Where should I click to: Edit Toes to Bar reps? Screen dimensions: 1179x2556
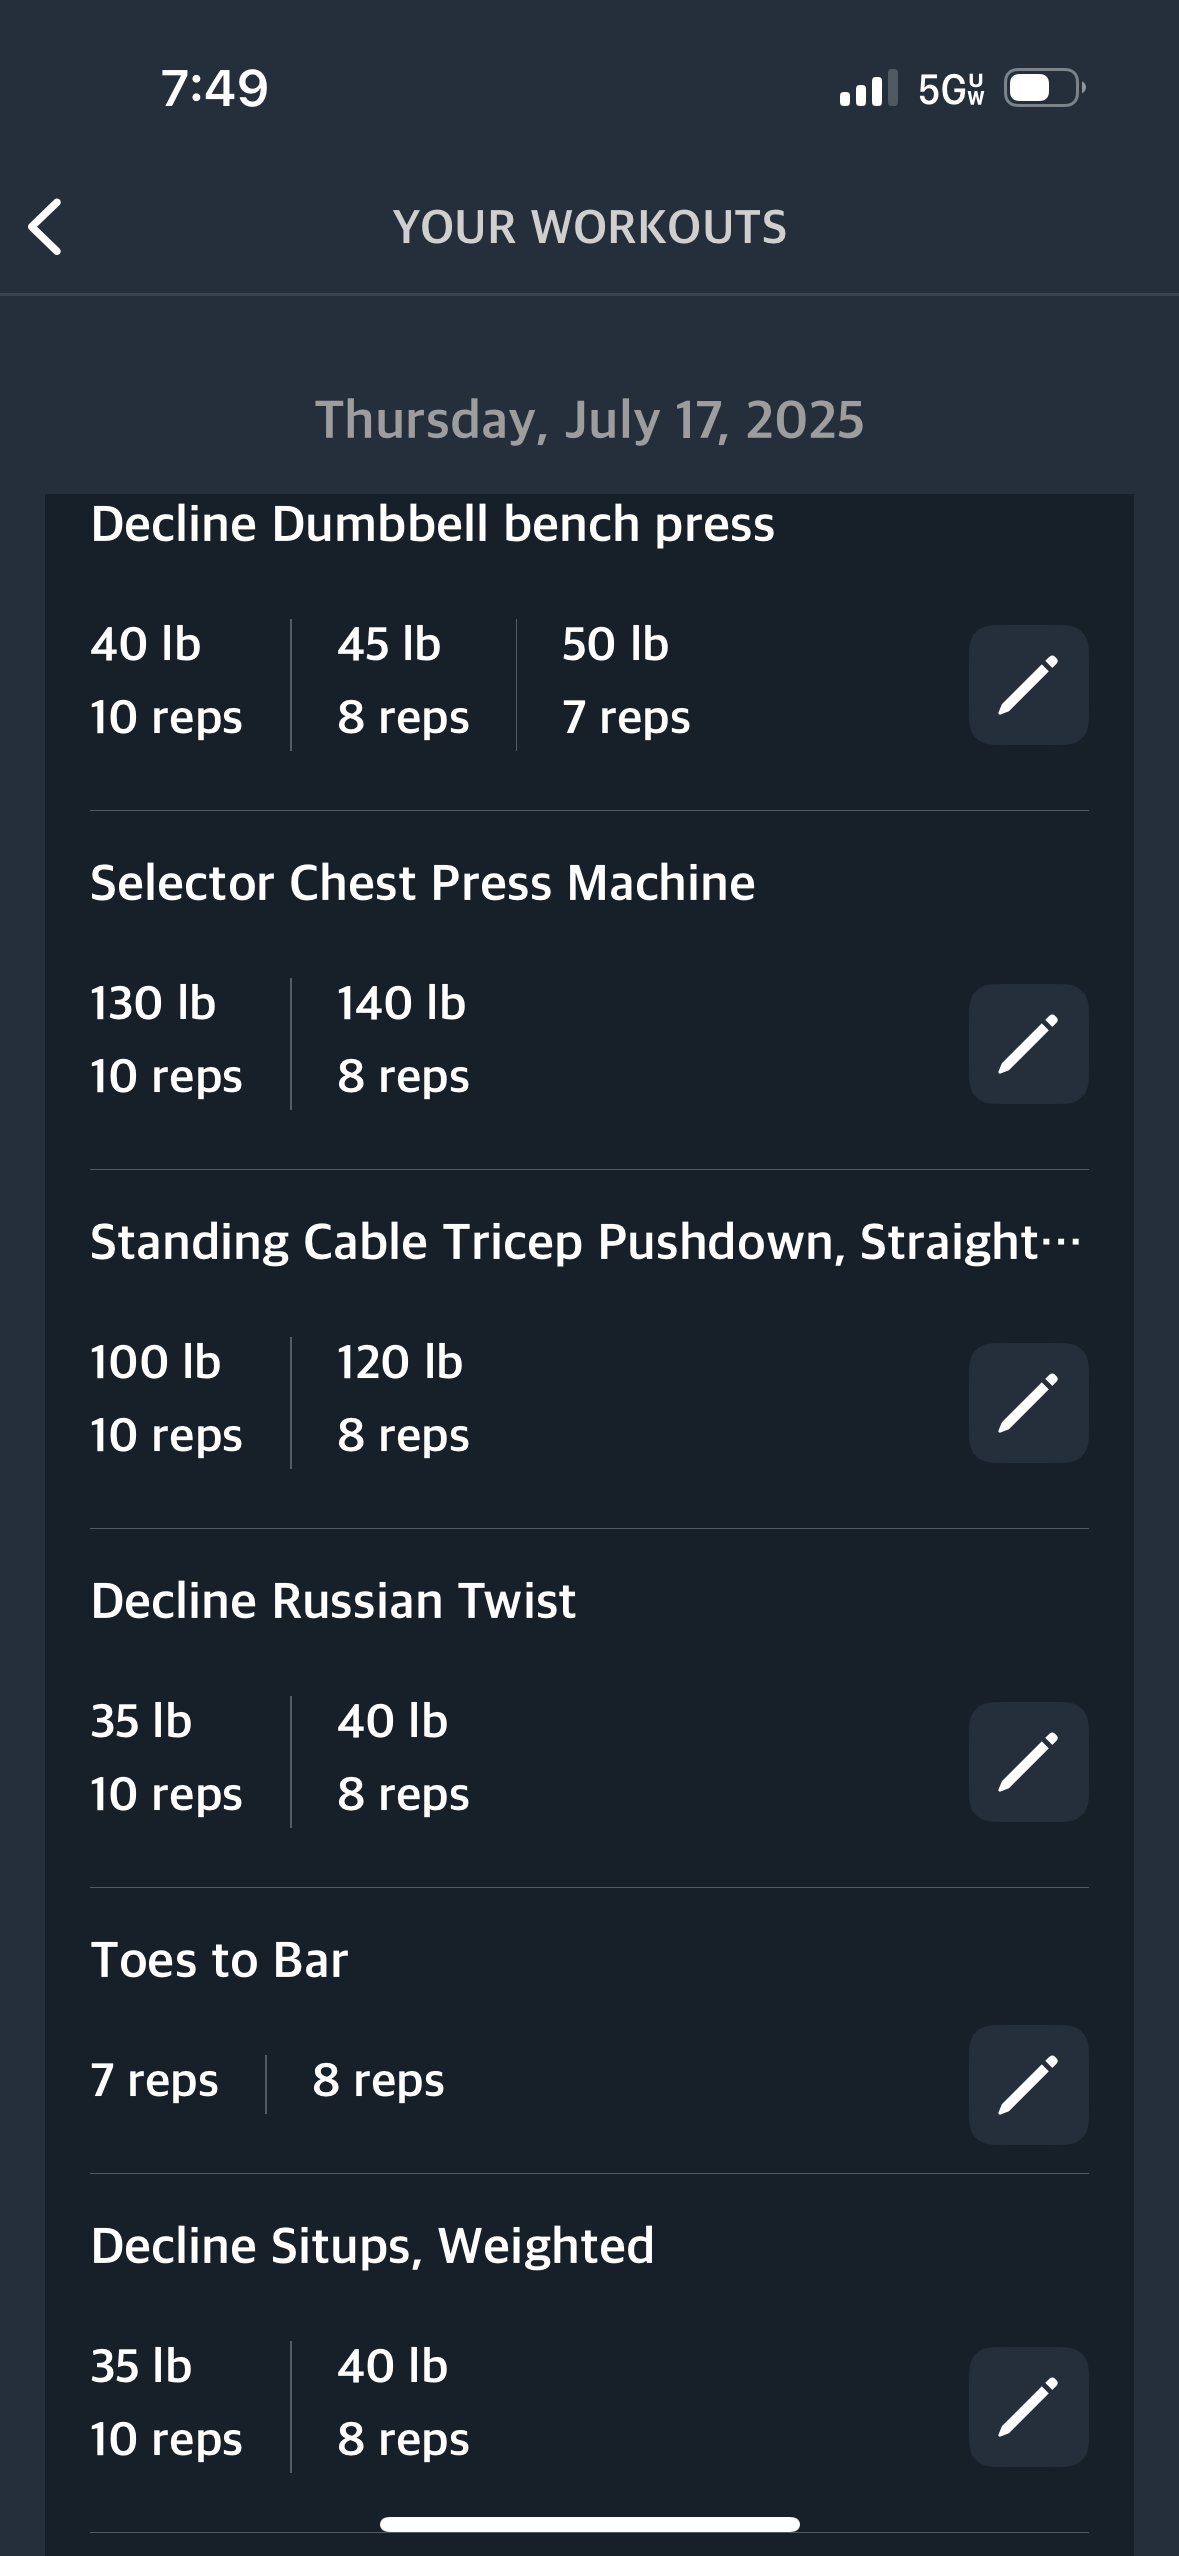tap(1028, 2085)
